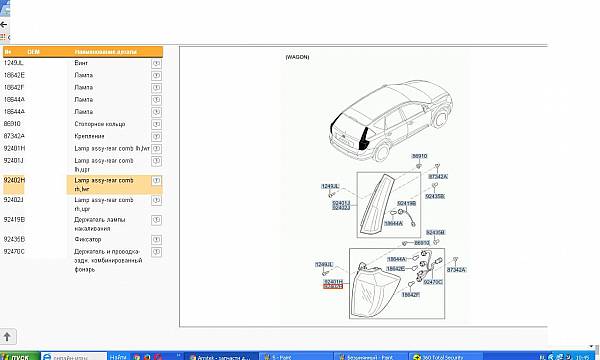Click the info icon for part 1249JL
The width and height of the screenshot is (600, 360).
156,64
